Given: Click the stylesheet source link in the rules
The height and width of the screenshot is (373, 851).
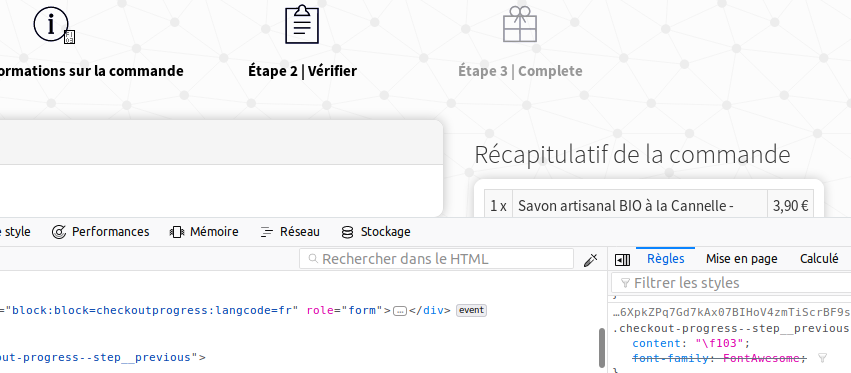Looking at the screenshot, I should (x=731, y=312).
